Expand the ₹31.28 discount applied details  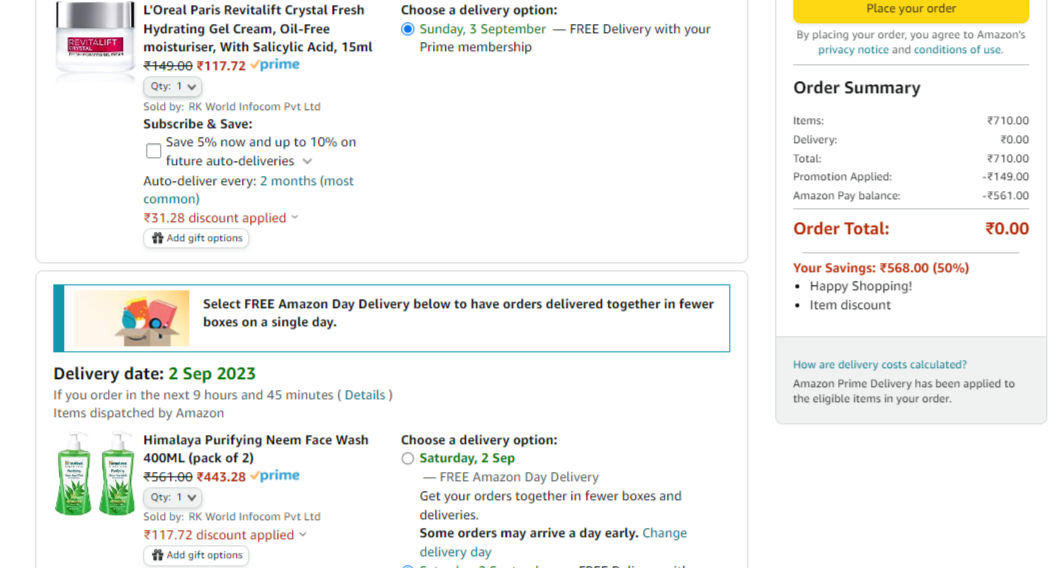click(221, 218)
